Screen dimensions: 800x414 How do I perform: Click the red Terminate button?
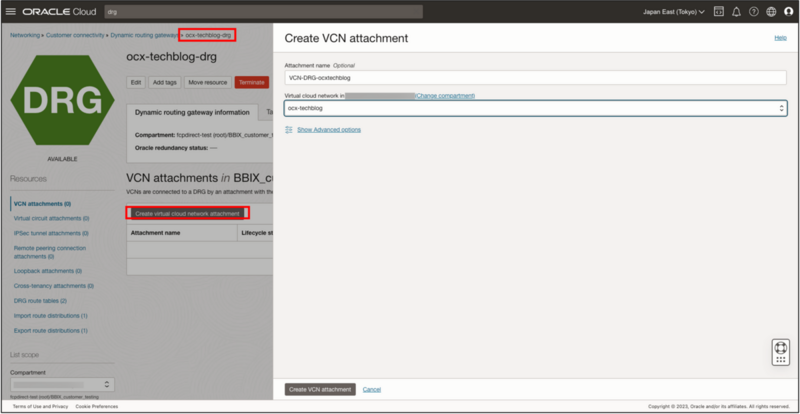click(x=252, y=82)
